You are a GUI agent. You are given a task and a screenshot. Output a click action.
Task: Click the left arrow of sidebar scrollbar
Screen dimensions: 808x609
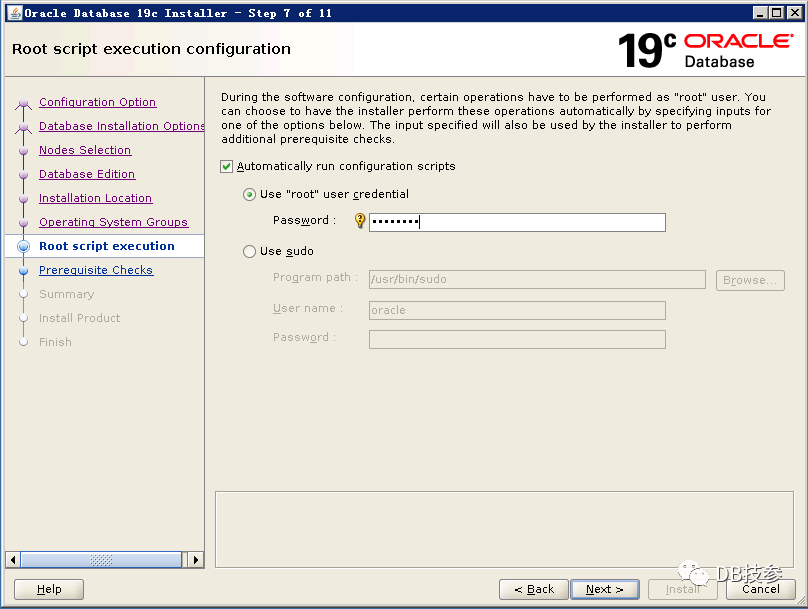(13, 560)
